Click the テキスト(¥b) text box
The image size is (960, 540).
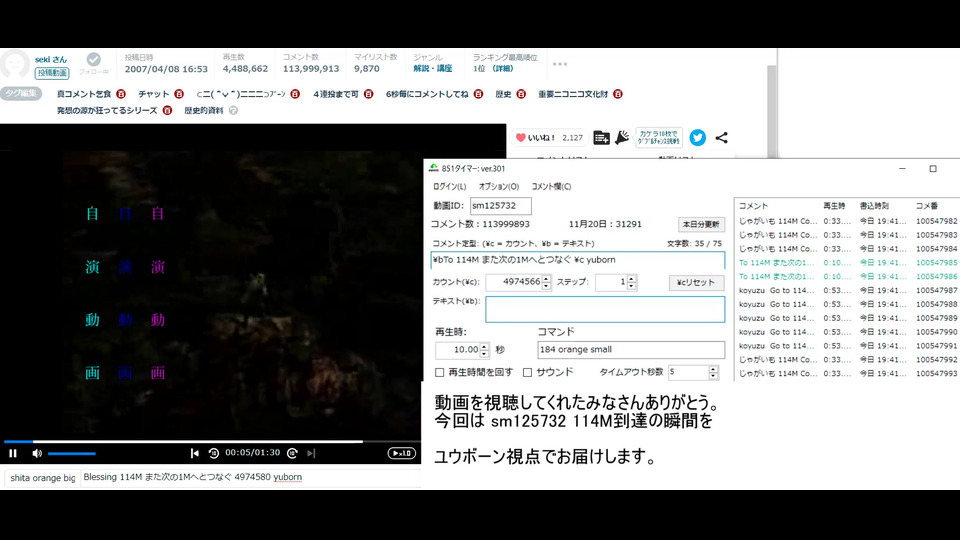pyautogui.click(x=605, y=309)
